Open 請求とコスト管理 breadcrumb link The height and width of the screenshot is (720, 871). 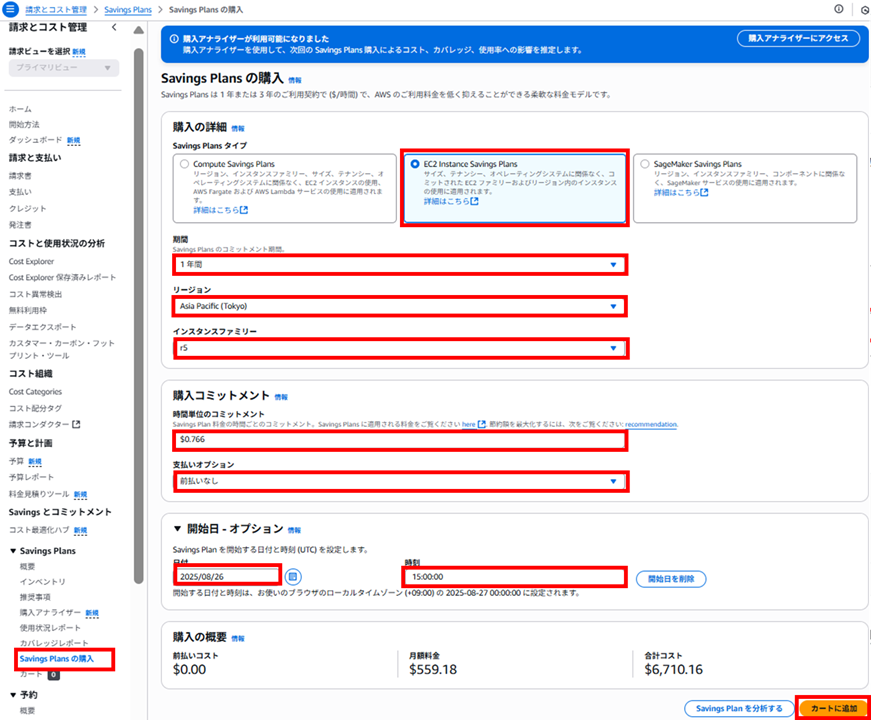click(56, 9)
